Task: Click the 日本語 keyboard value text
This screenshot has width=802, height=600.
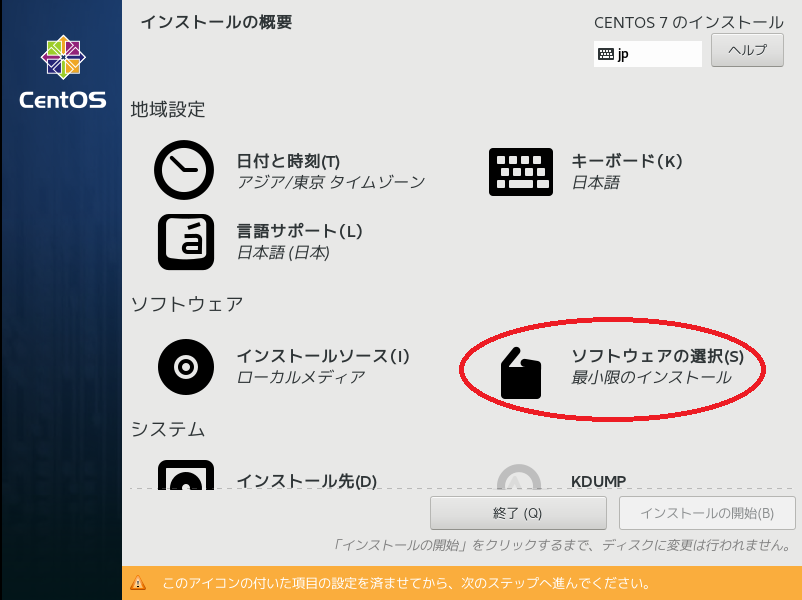Action: click(595, 183)
